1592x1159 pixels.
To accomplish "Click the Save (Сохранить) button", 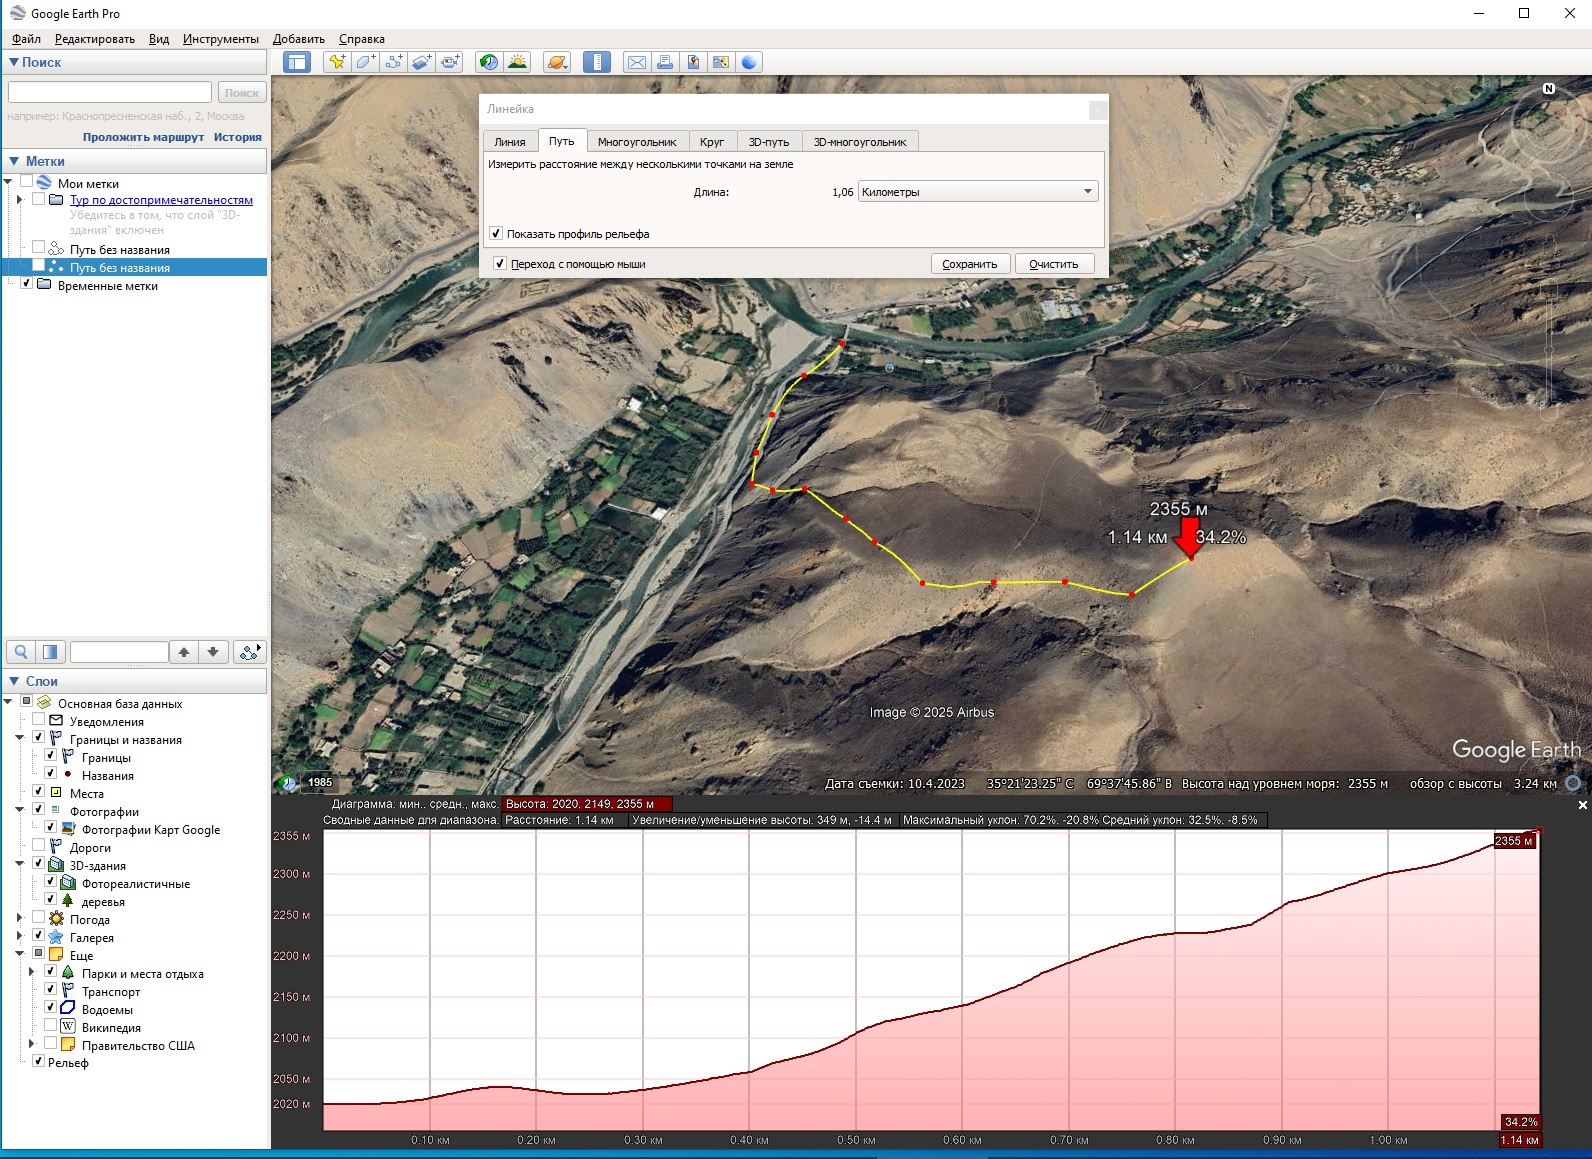I will (x=969, y=264).
